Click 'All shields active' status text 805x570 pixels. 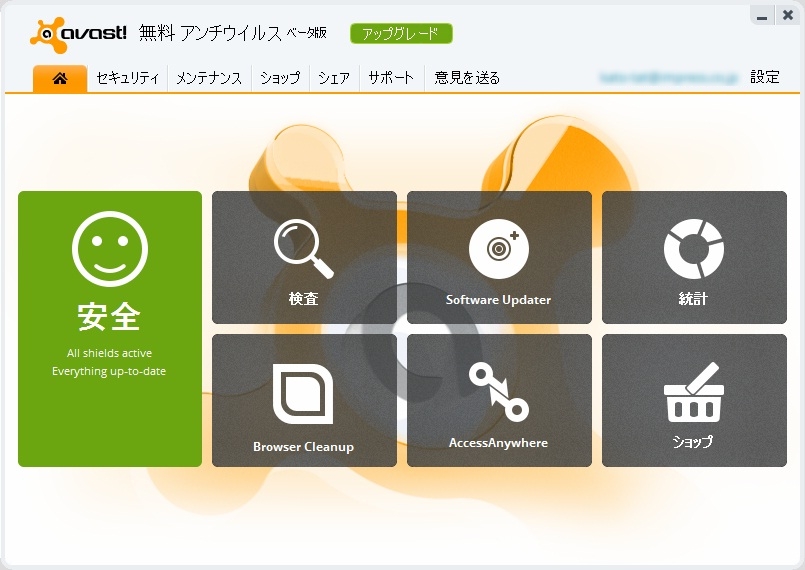109,353
